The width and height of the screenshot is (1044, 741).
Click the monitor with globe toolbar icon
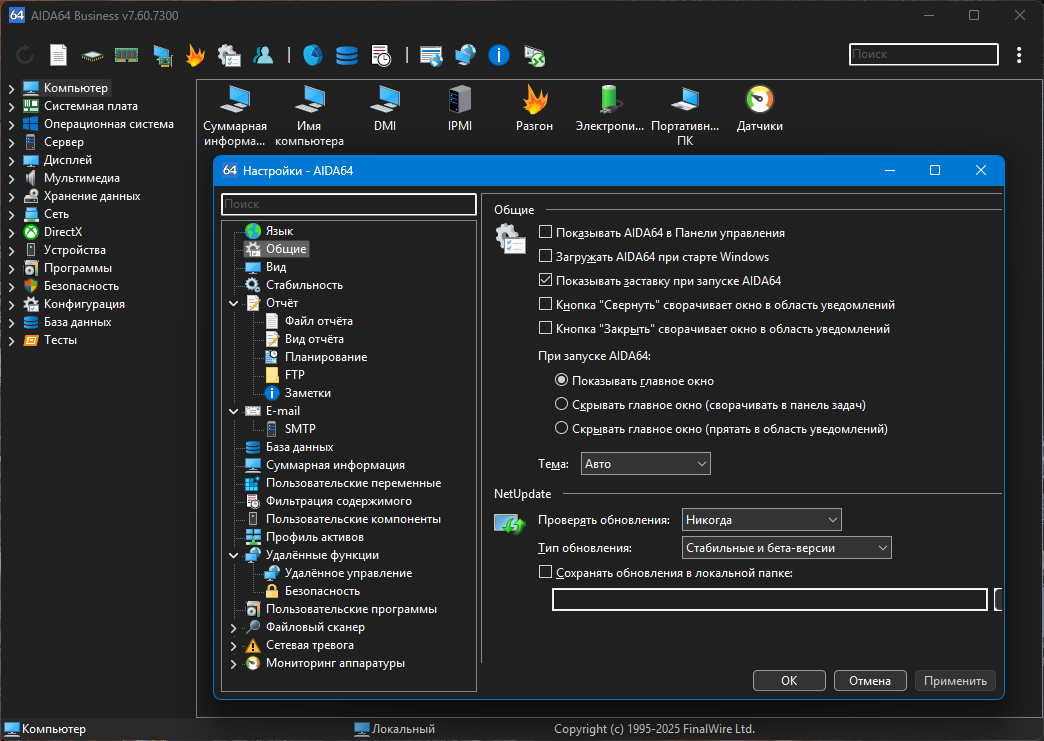coord(465,55)
